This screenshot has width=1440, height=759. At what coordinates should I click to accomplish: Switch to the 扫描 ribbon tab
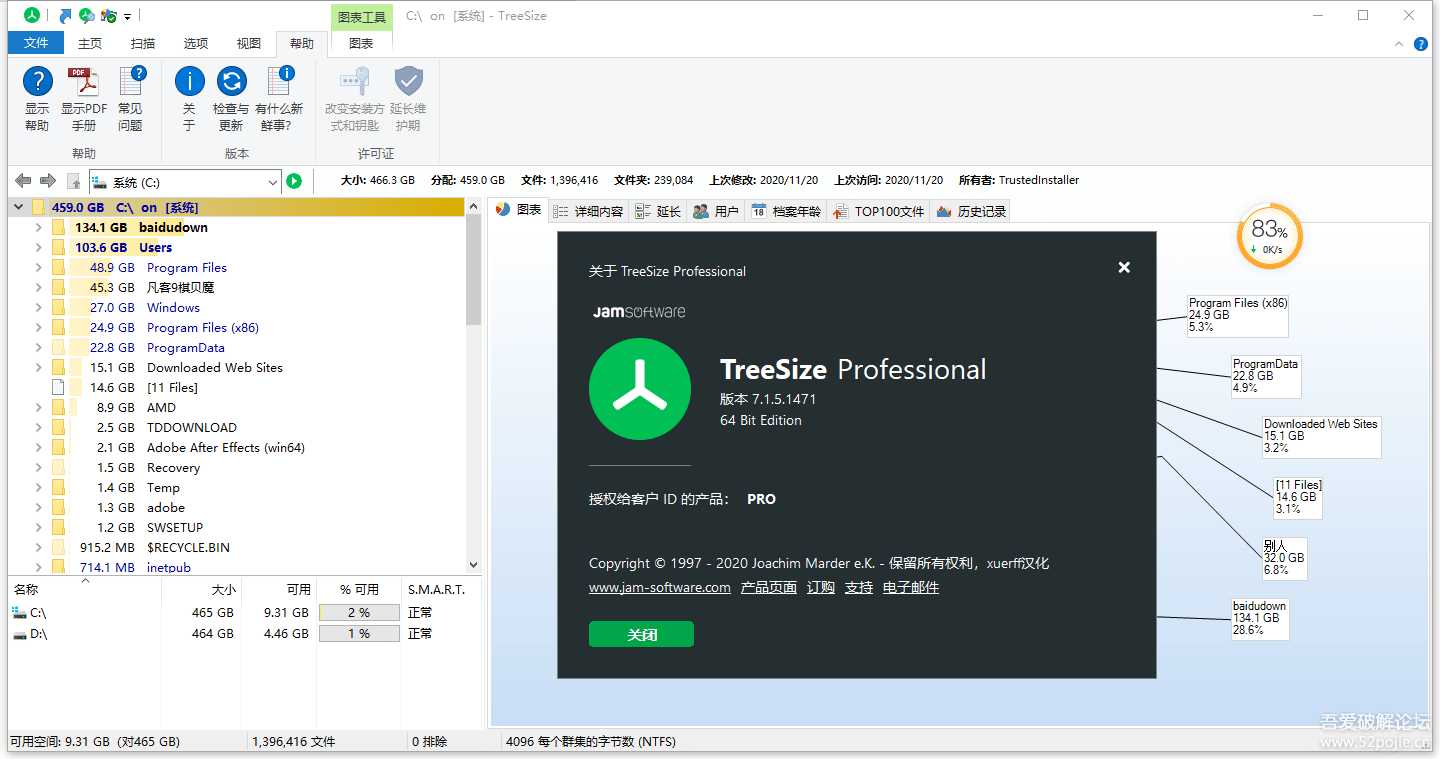(x=143, y=43)
